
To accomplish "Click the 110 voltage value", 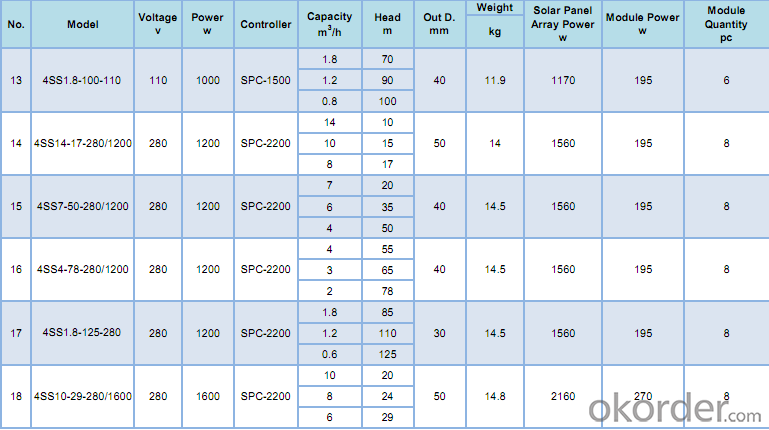I will (158, 80).
